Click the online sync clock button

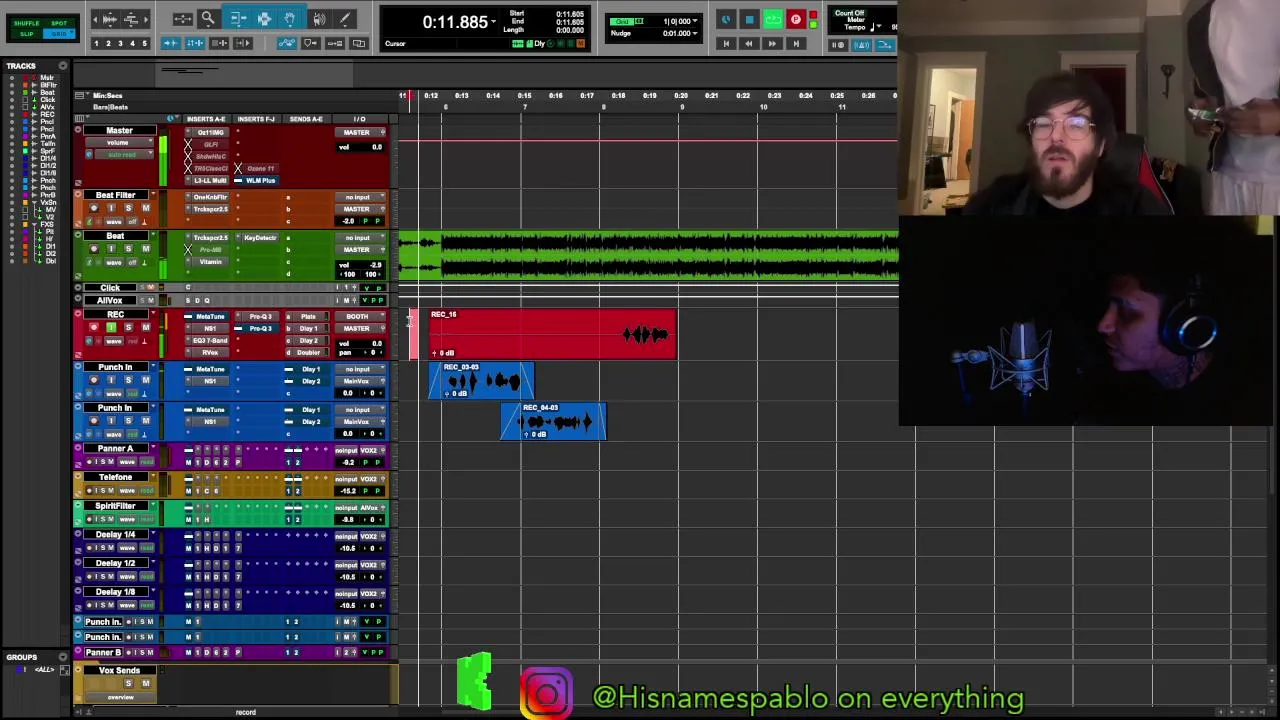726,19
